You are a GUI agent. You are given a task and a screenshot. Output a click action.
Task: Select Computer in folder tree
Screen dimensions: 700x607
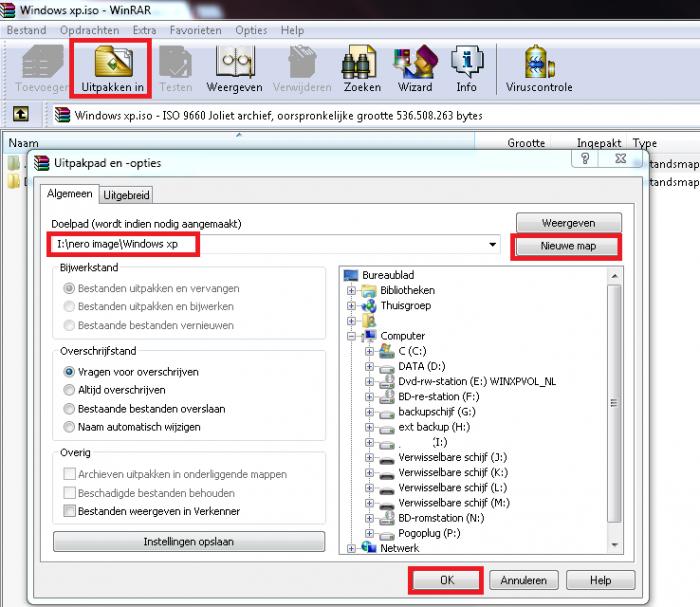pos(402,336)
